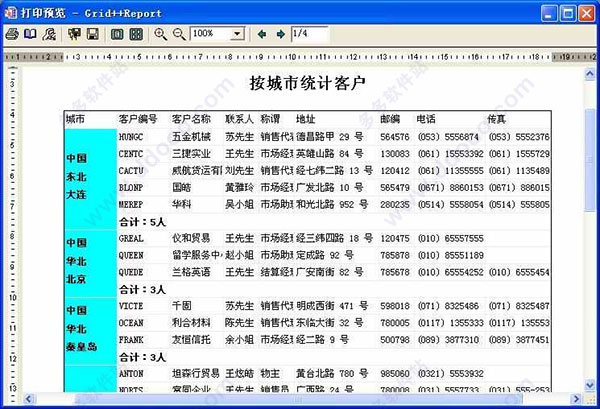This screenshot has width=600, height=409.
Task: Zoom out with the minus magnifier
Action: point(179,34)
